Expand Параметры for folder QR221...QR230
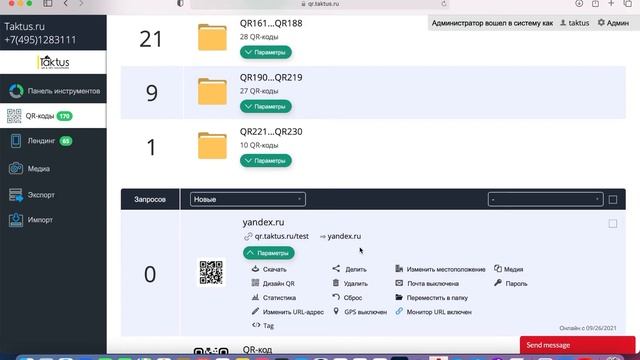 coord(266,161)
